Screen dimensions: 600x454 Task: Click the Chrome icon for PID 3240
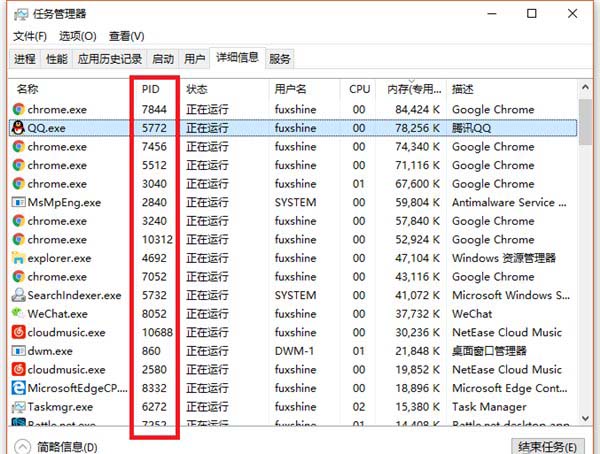18,221
